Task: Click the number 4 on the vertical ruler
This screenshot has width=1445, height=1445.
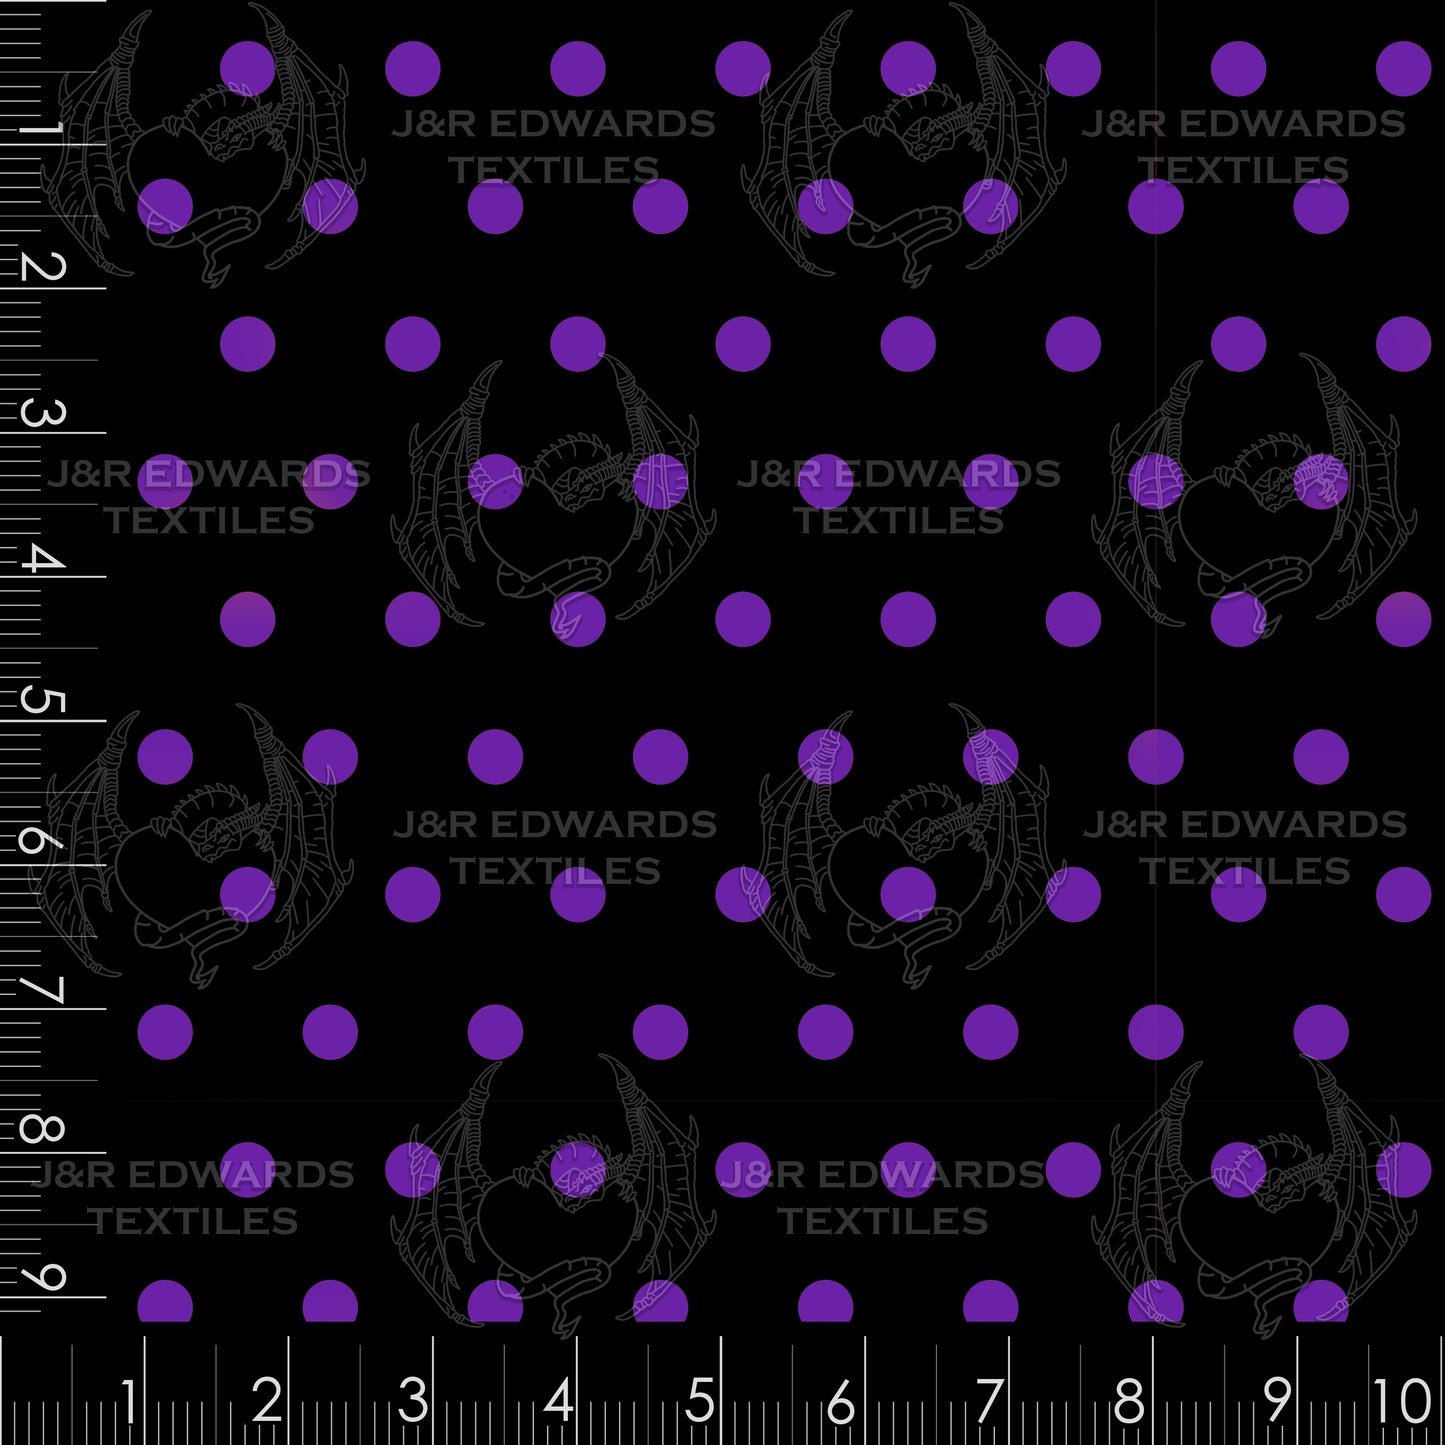Action: click(x=44, y=558)
